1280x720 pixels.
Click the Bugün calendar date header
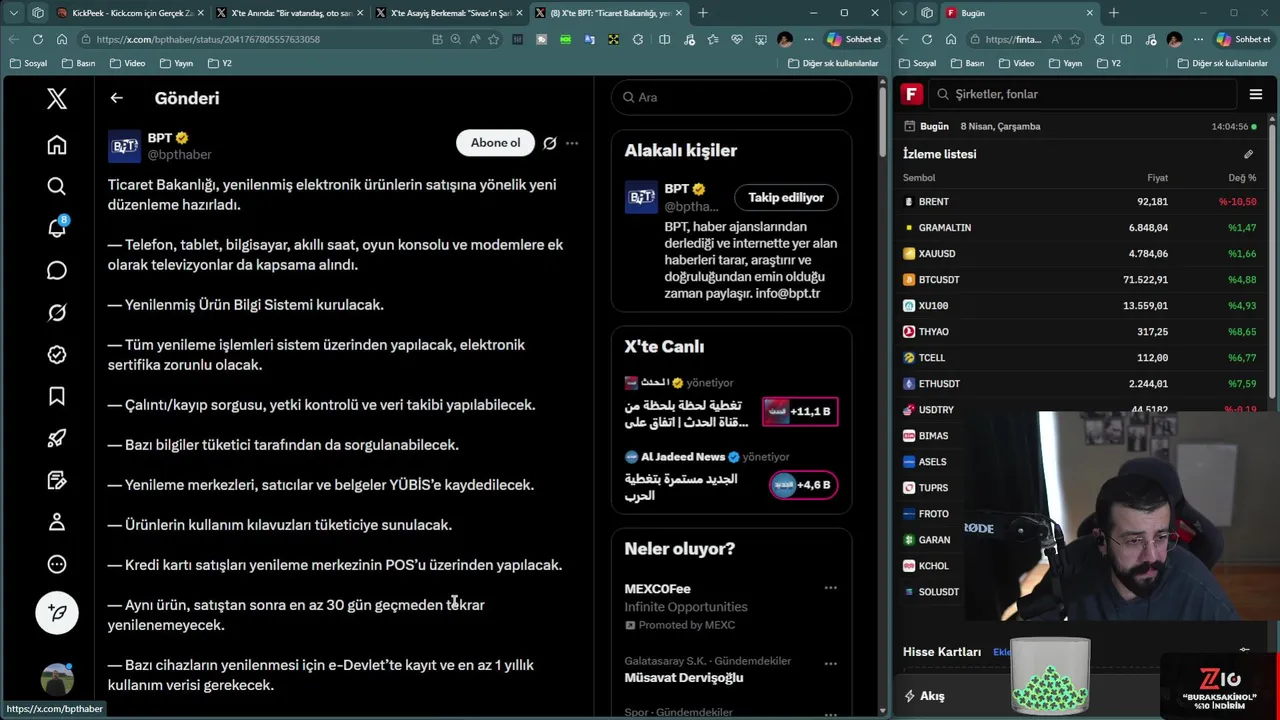[x=972, y=126]
